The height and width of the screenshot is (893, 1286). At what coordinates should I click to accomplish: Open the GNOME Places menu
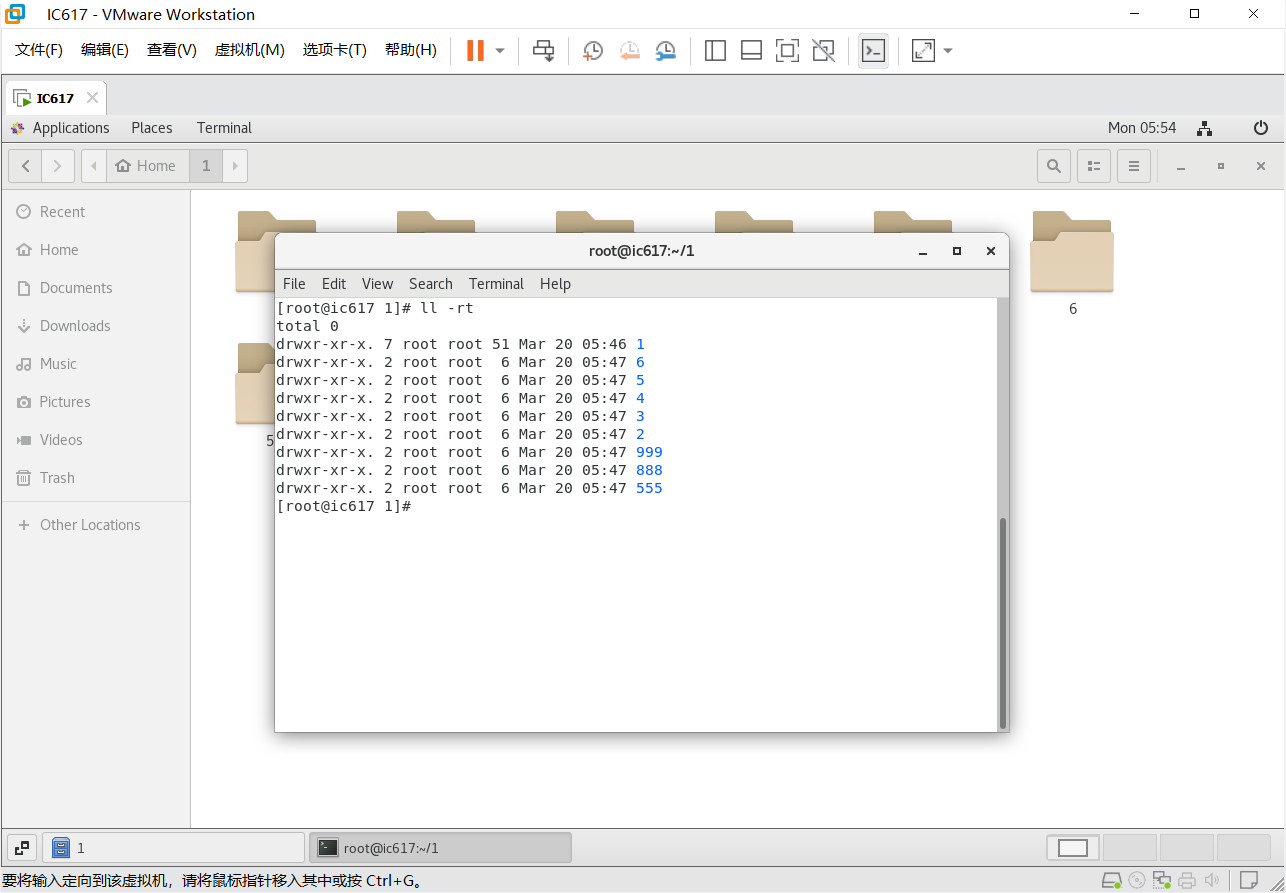point(152,128)
